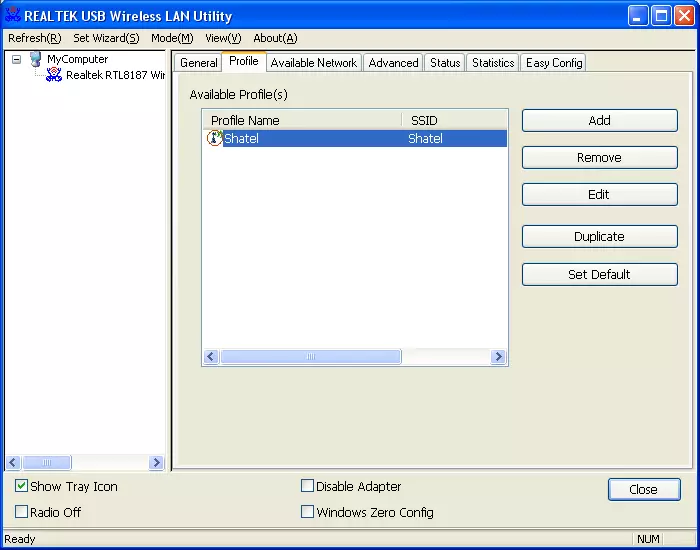Click the tree panel scrollbar thumb

[47, 462]
